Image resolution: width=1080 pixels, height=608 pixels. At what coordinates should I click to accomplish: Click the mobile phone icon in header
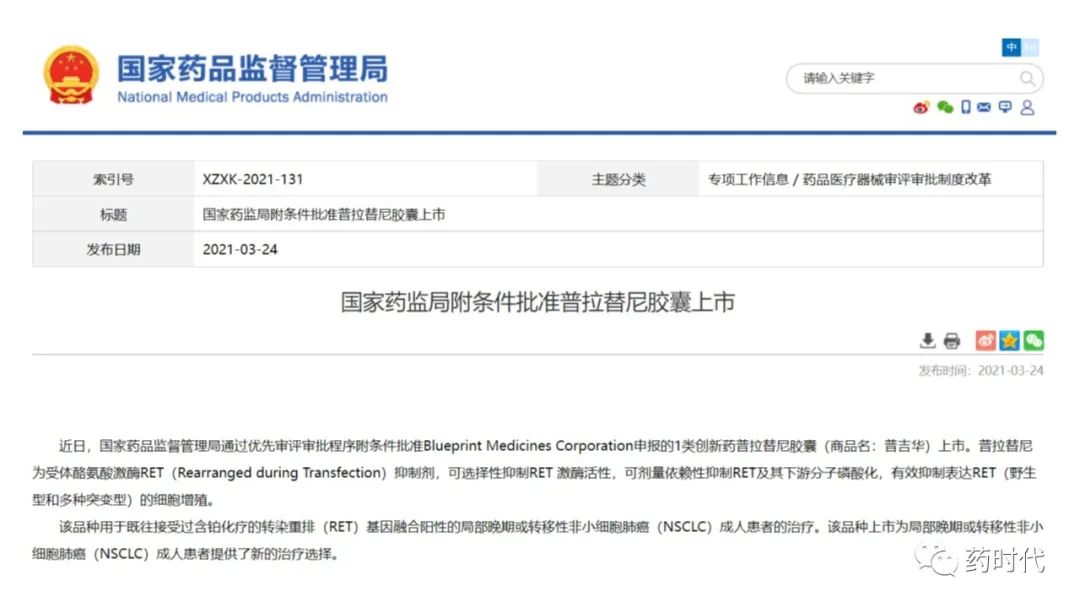click(x=966, y=107)
